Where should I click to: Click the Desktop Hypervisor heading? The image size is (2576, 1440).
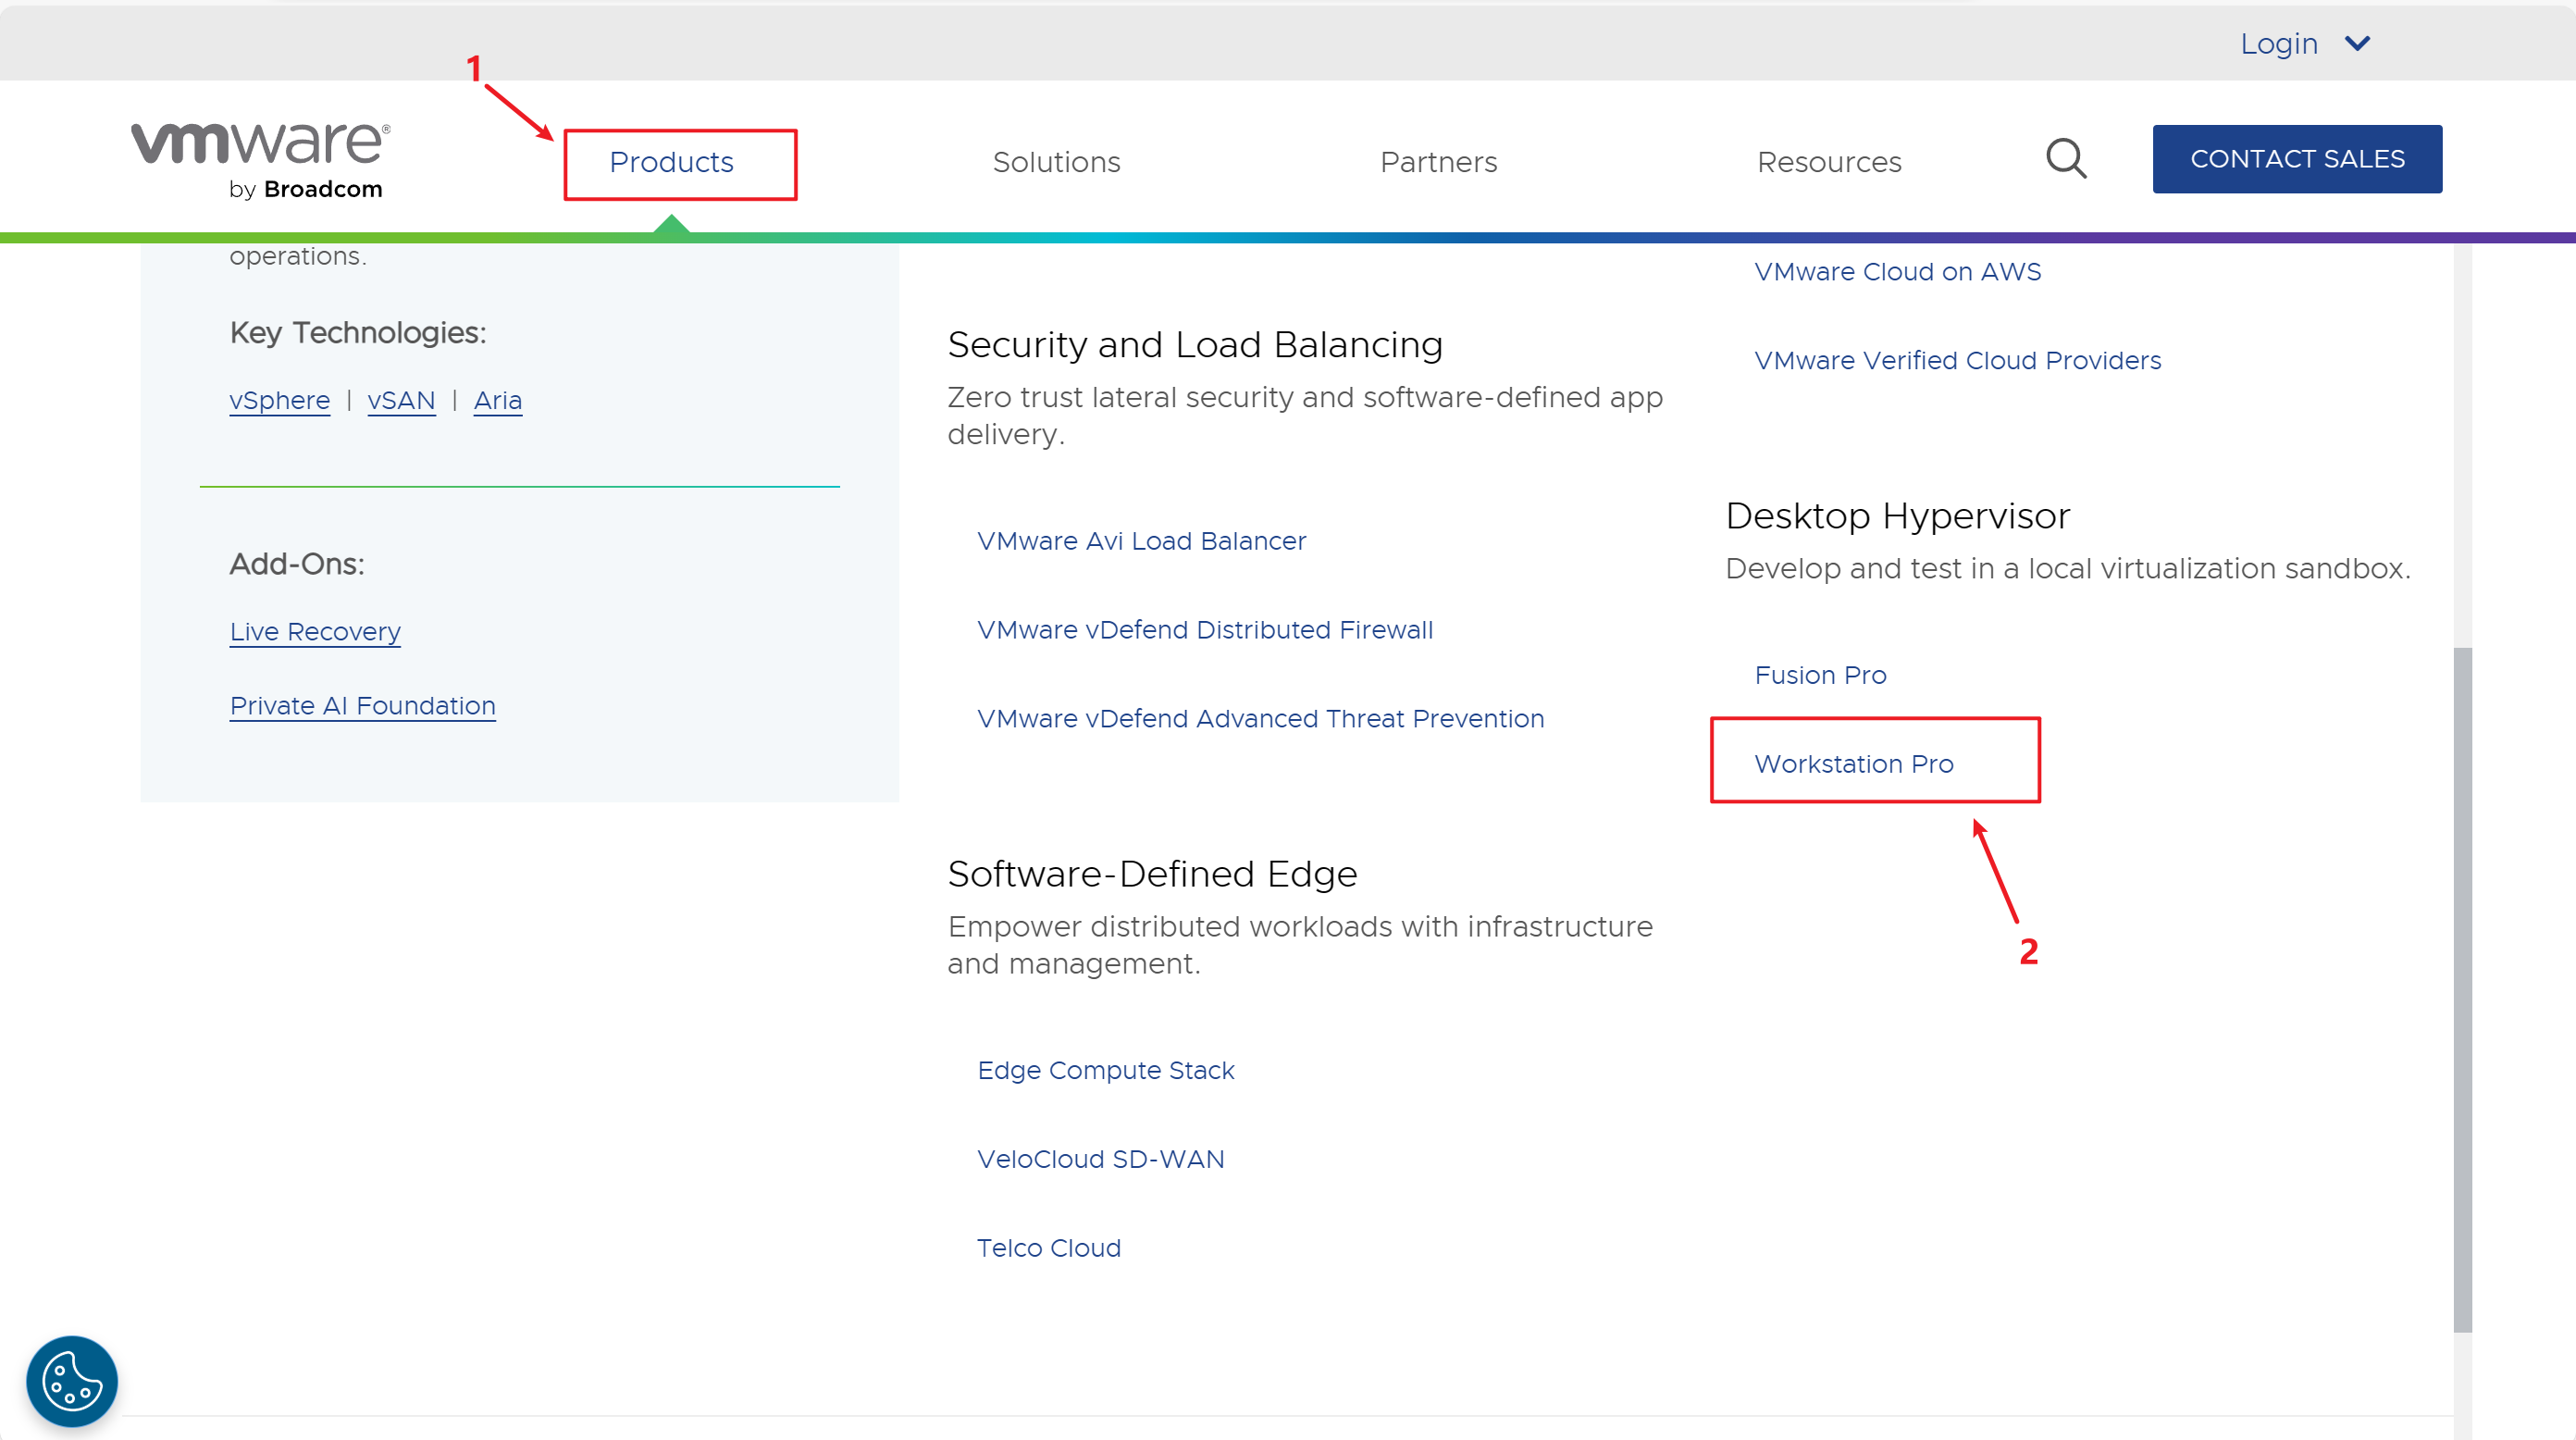coord(1897,516)
